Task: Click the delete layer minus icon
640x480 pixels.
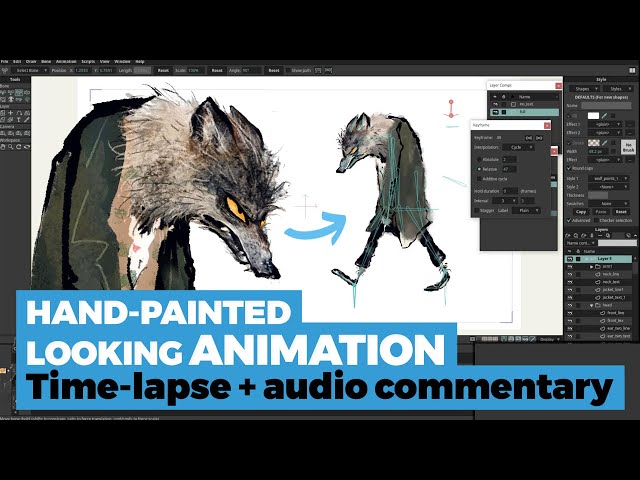Action: tap(600, 236)
